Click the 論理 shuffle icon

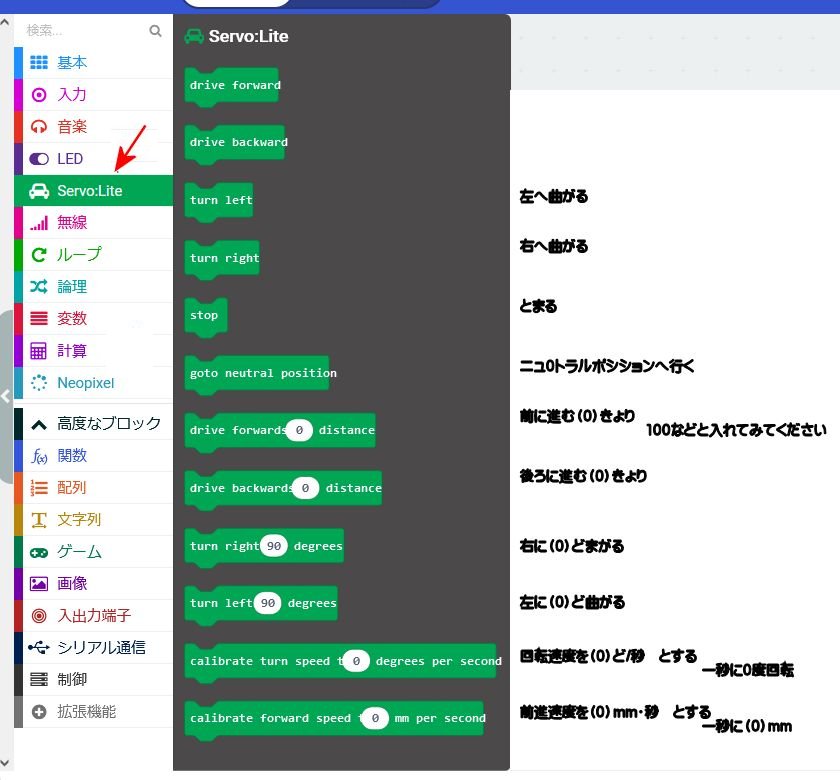39,287
